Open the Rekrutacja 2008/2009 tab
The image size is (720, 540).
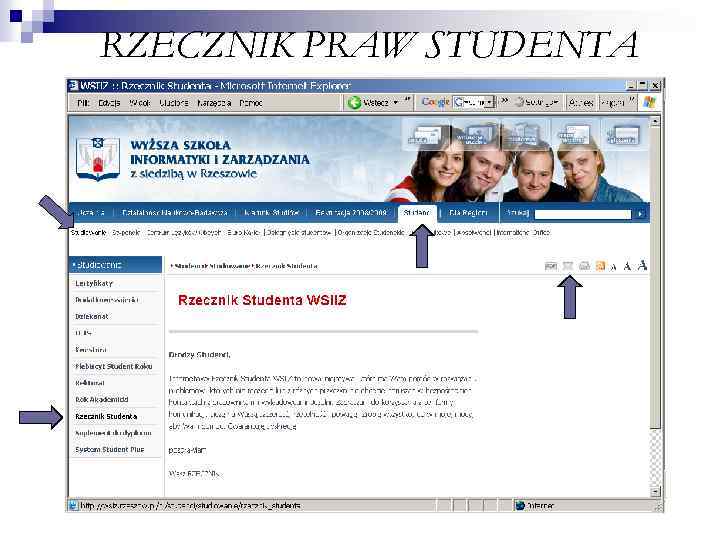[351, 213]
